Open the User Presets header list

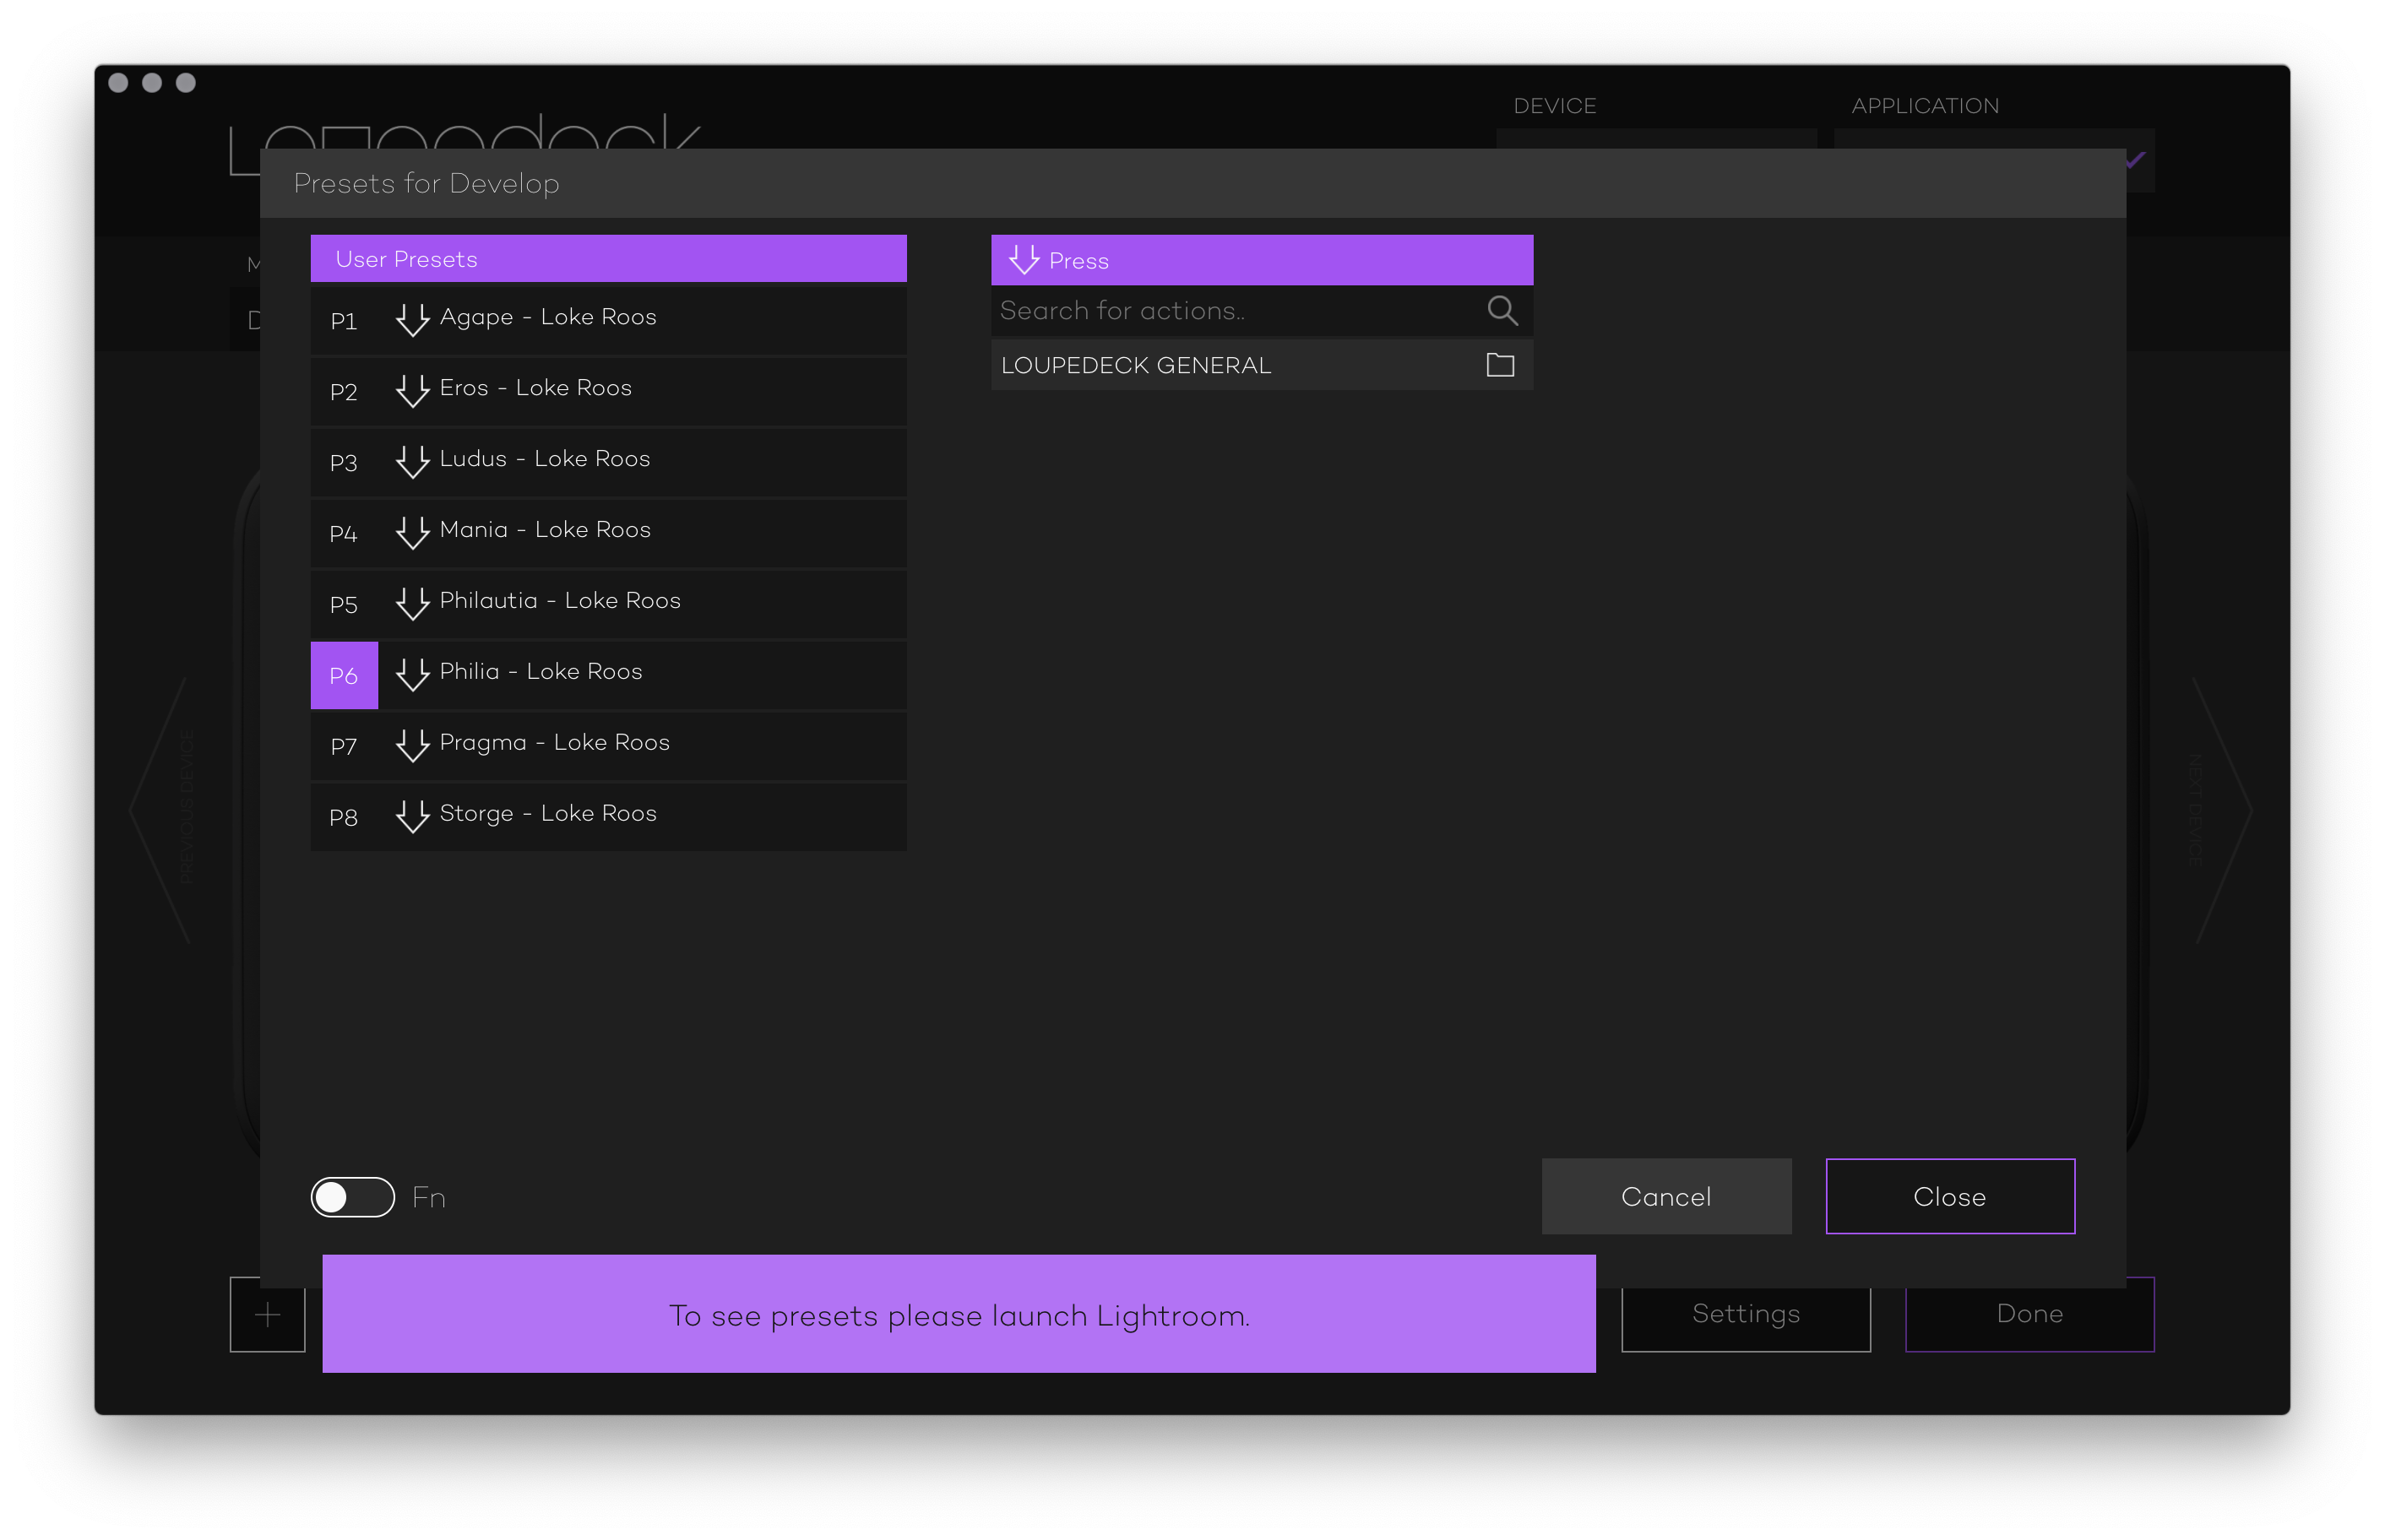608,259
